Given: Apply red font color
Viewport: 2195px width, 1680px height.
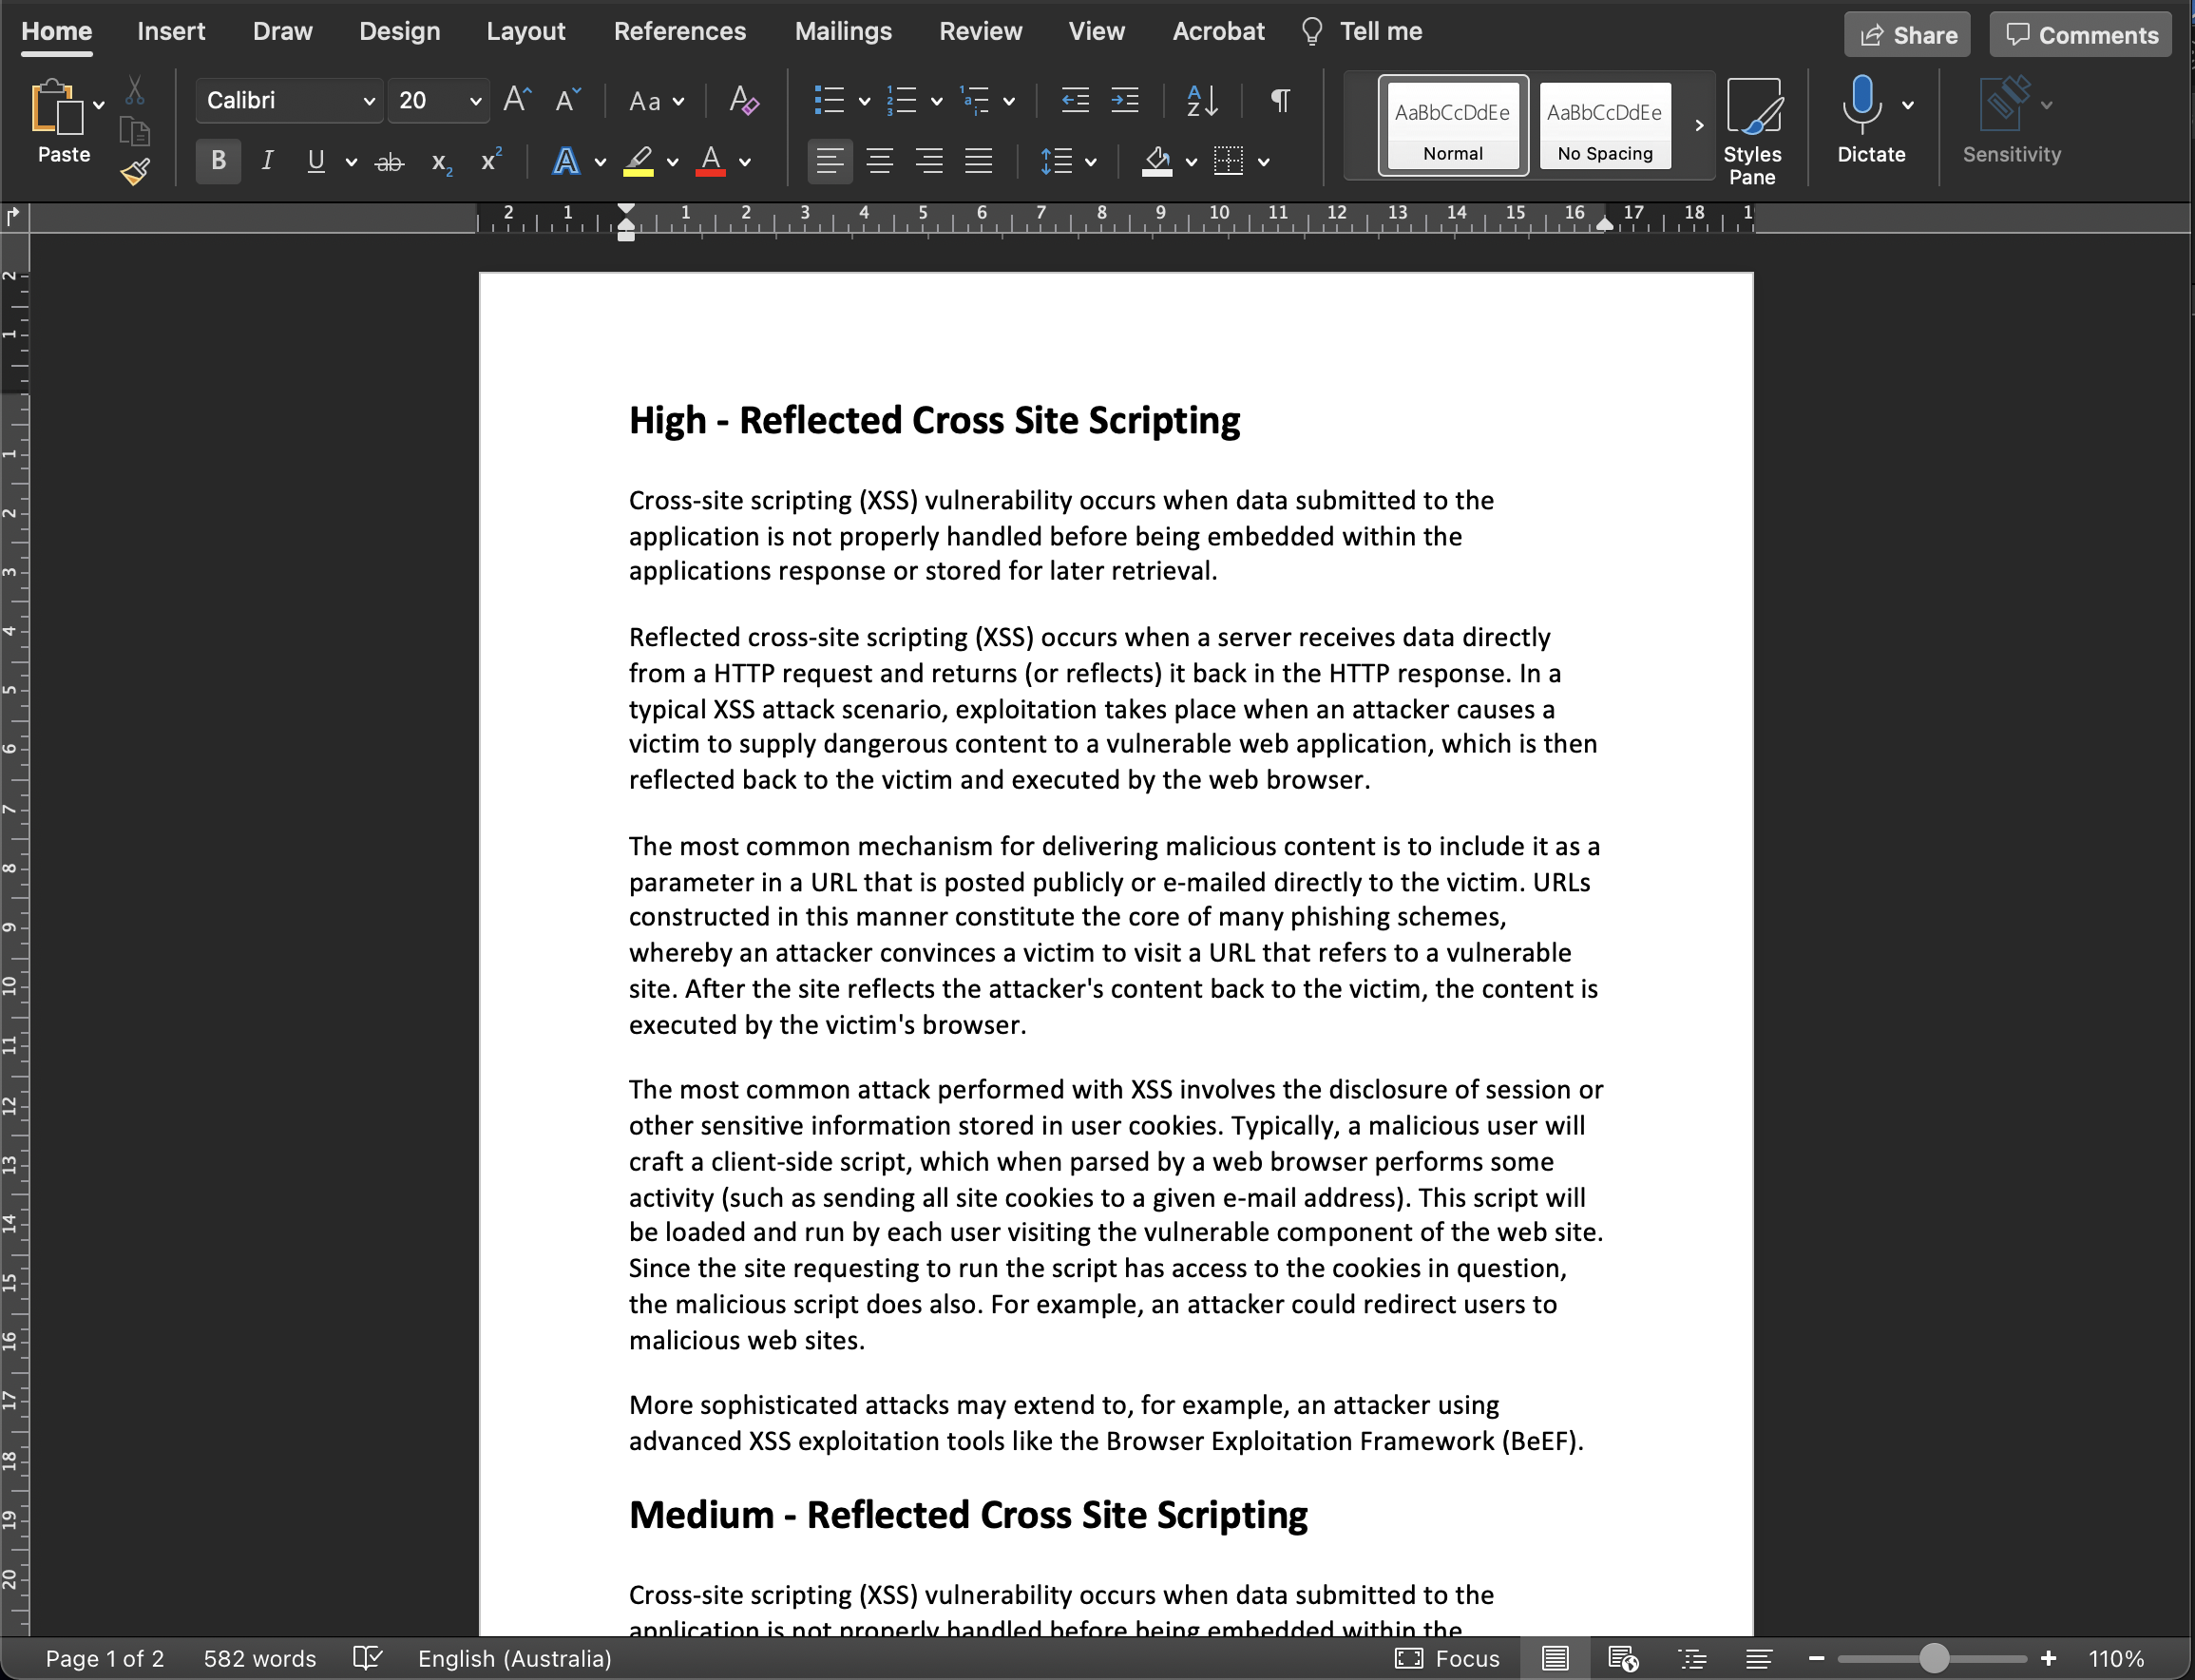Looking at the screenshot, I should 710,161.
